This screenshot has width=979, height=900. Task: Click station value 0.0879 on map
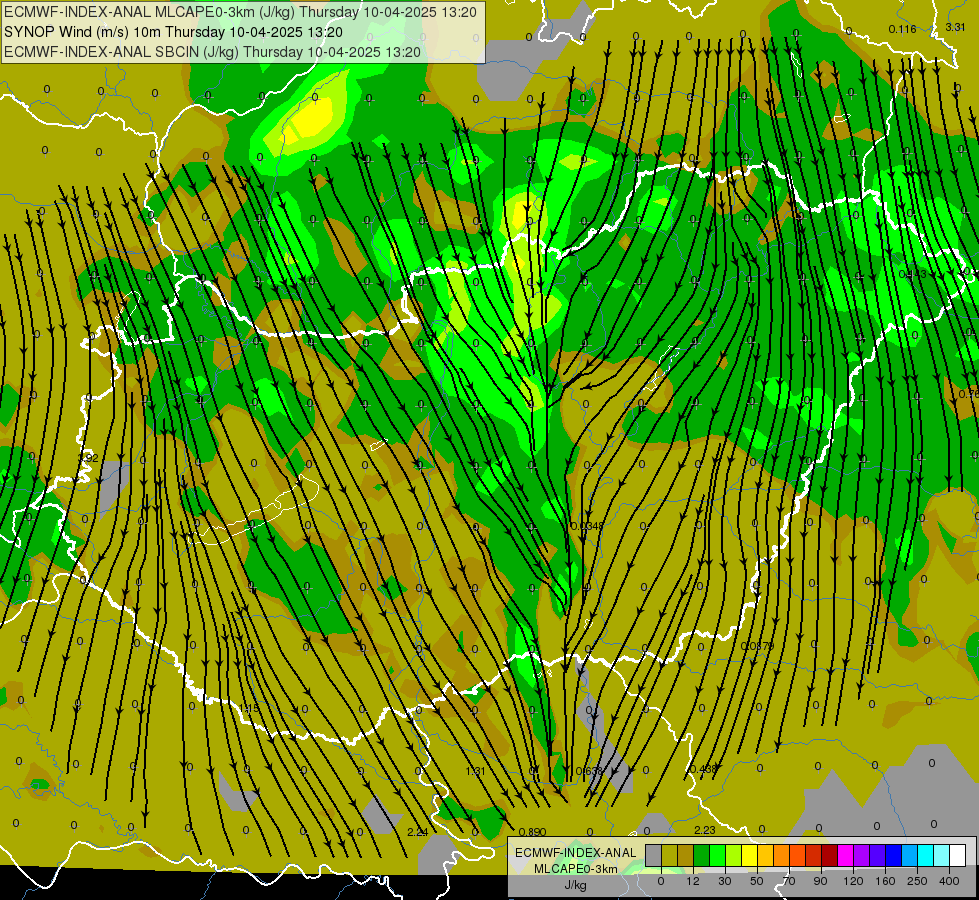pyautogui.click(x=757, y=645)
